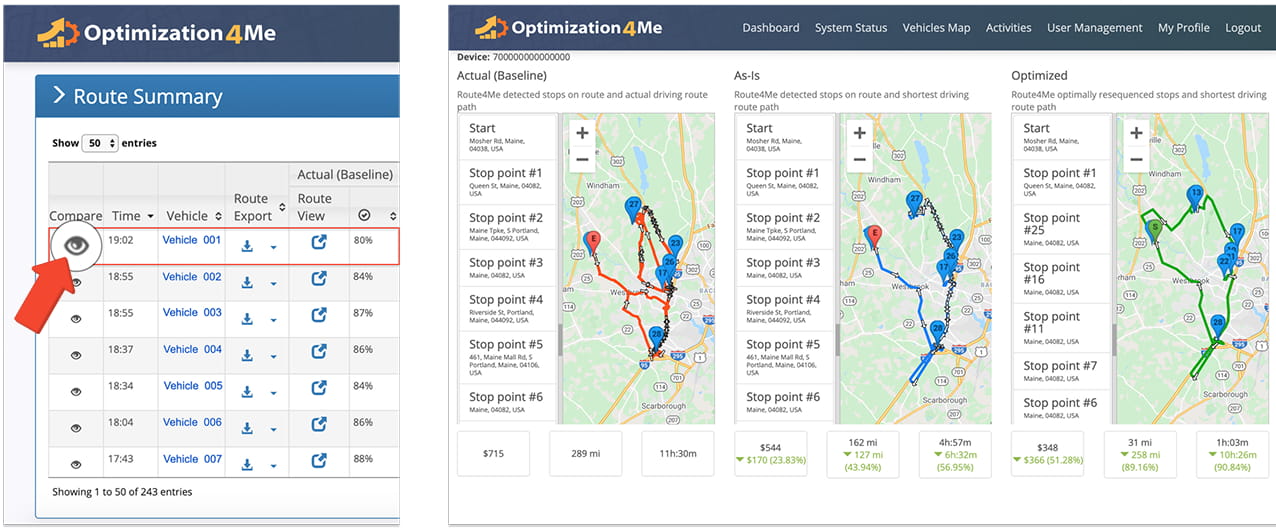The height and width of the screenshot is (531, 1276).
Task: Toggle compare eye for Vehicle 007 row
Action: click(x=76, y=464)
